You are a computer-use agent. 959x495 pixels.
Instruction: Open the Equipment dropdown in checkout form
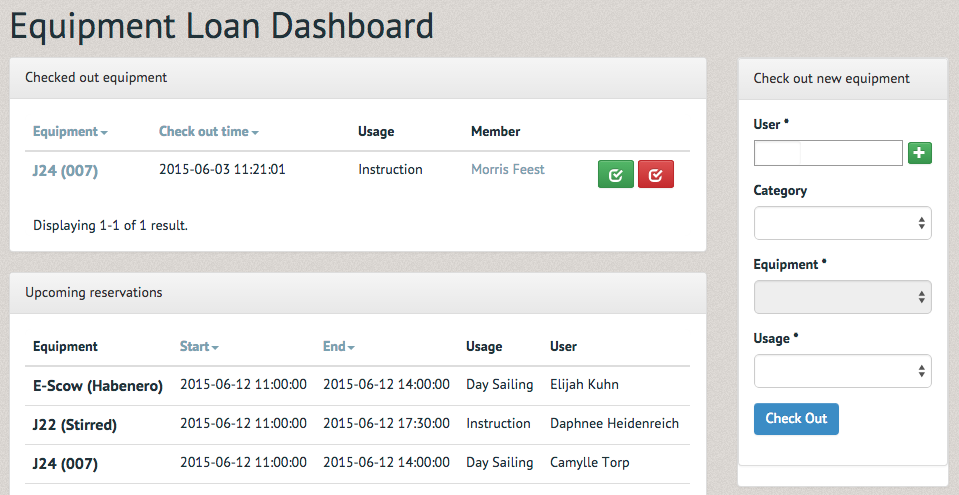click(x=842, y=297)
